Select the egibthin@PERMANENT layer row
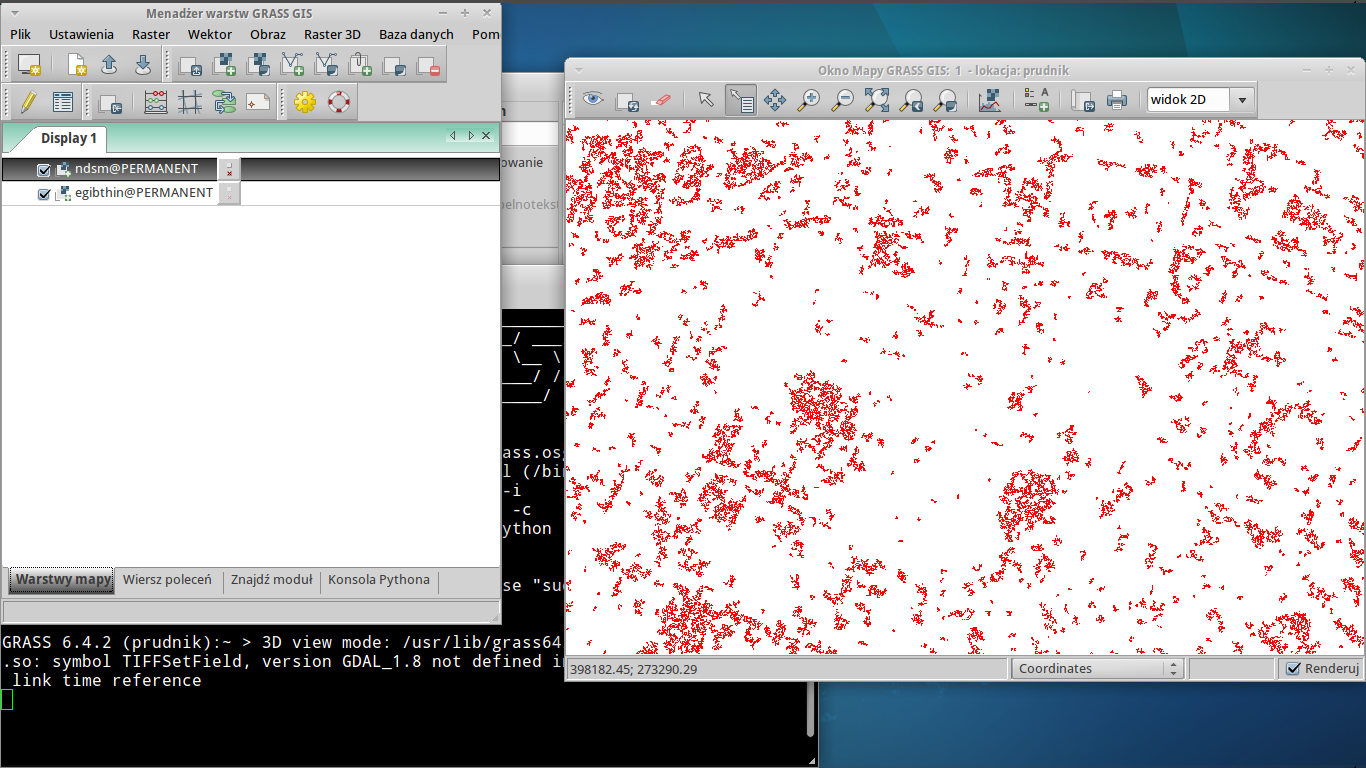 (x=250, y=194)
